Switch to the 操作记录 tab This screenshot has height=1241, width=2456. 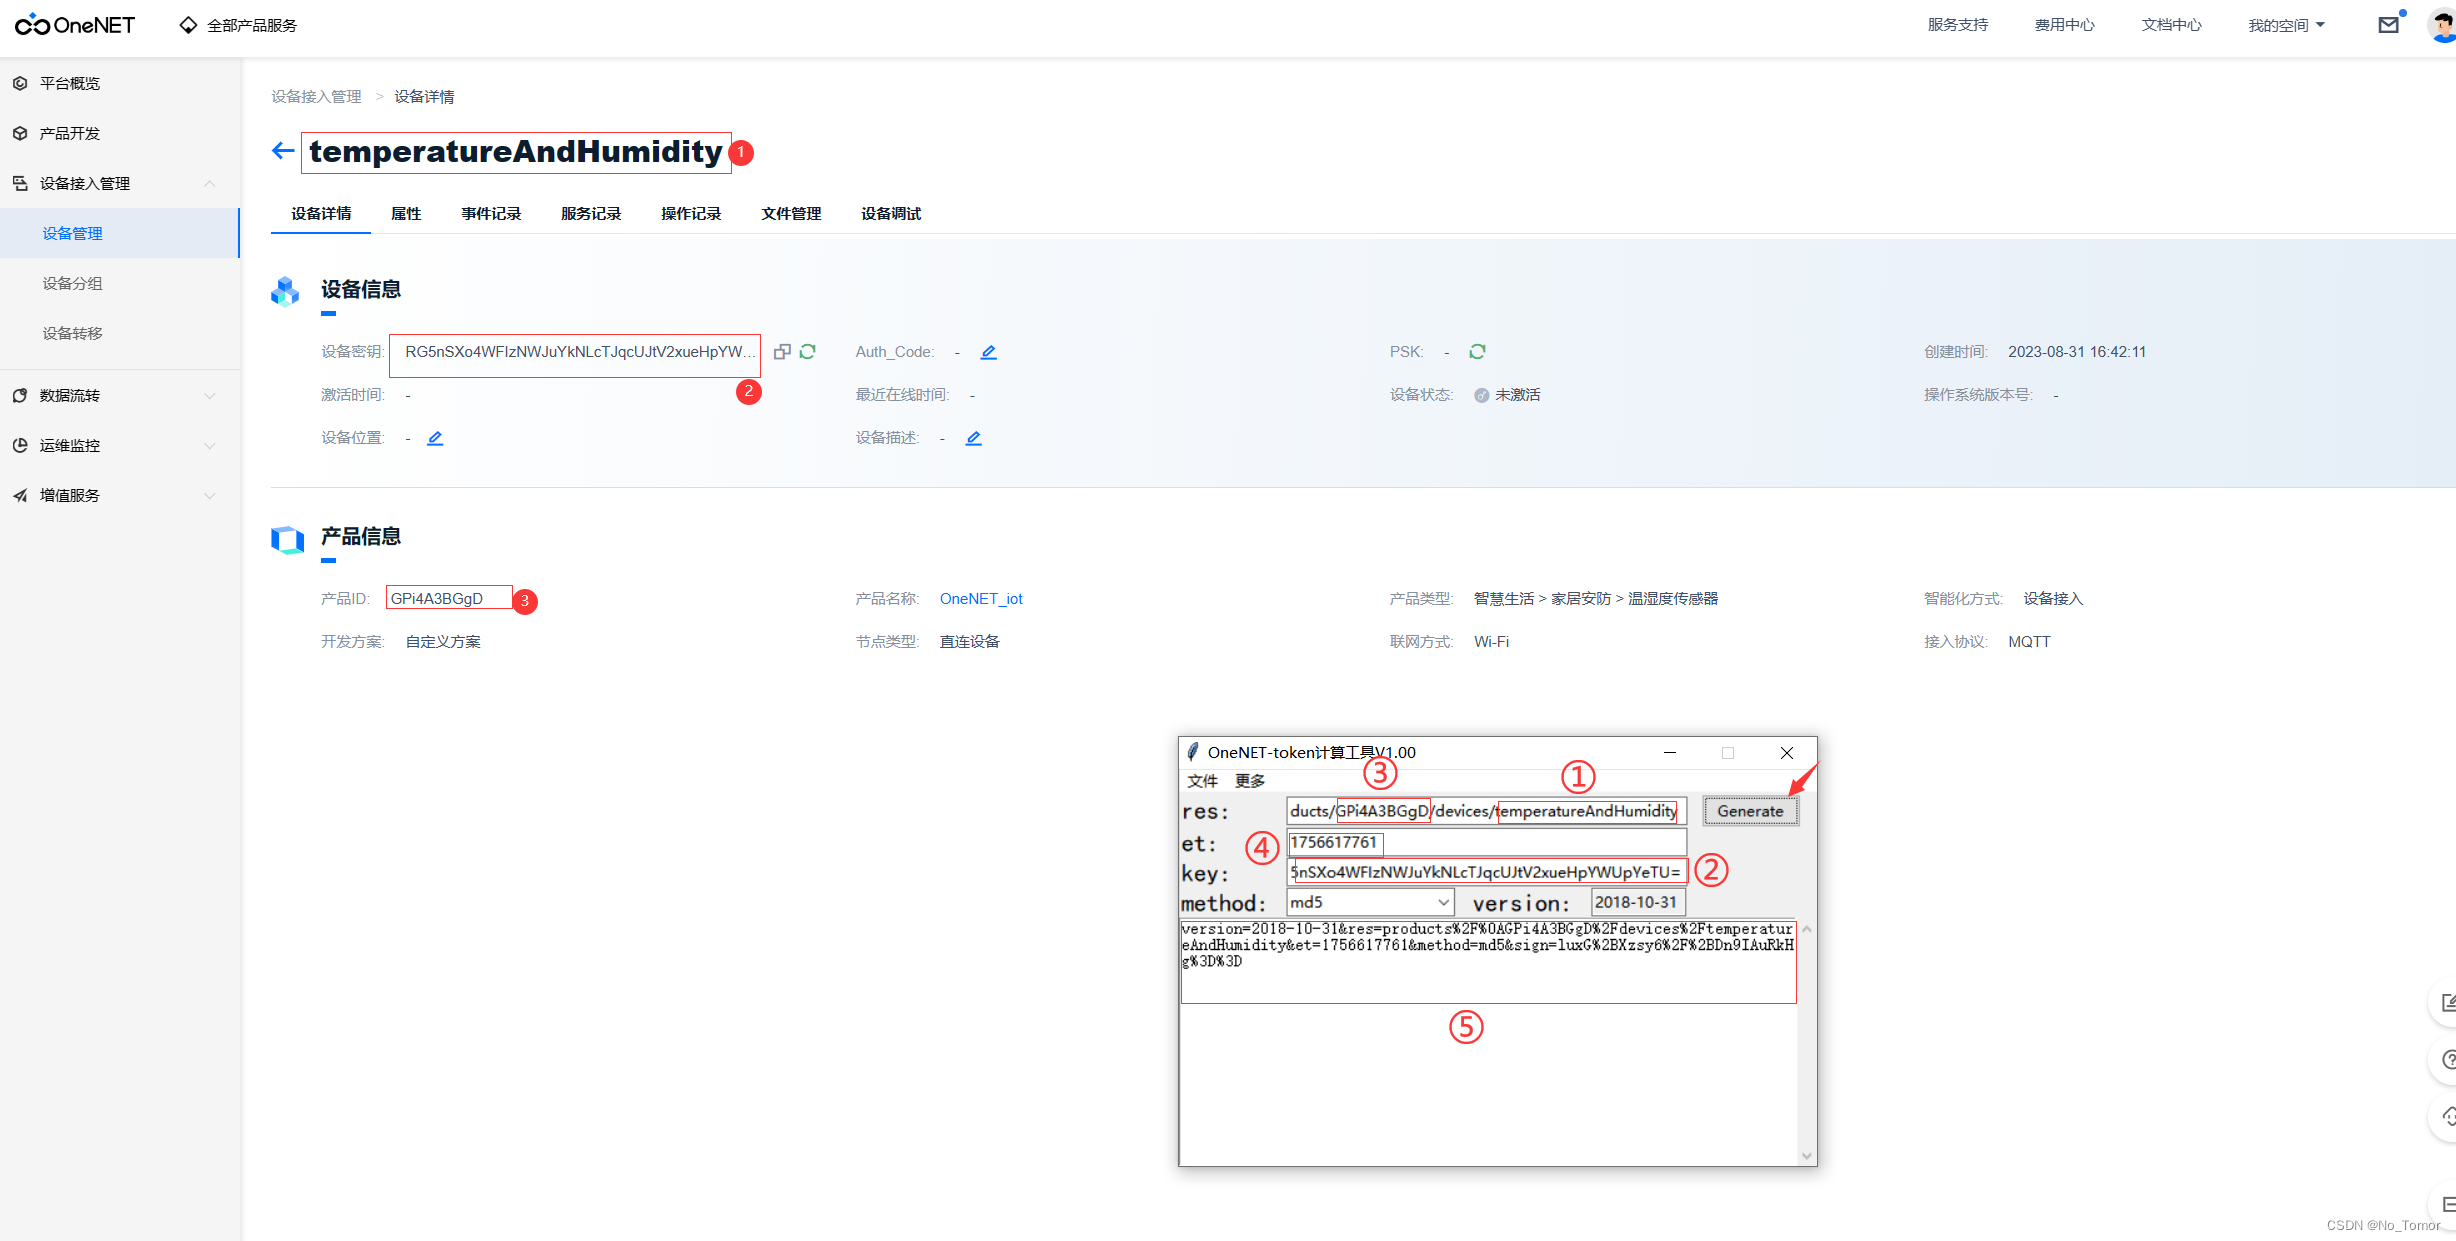[x=691, y=213]
